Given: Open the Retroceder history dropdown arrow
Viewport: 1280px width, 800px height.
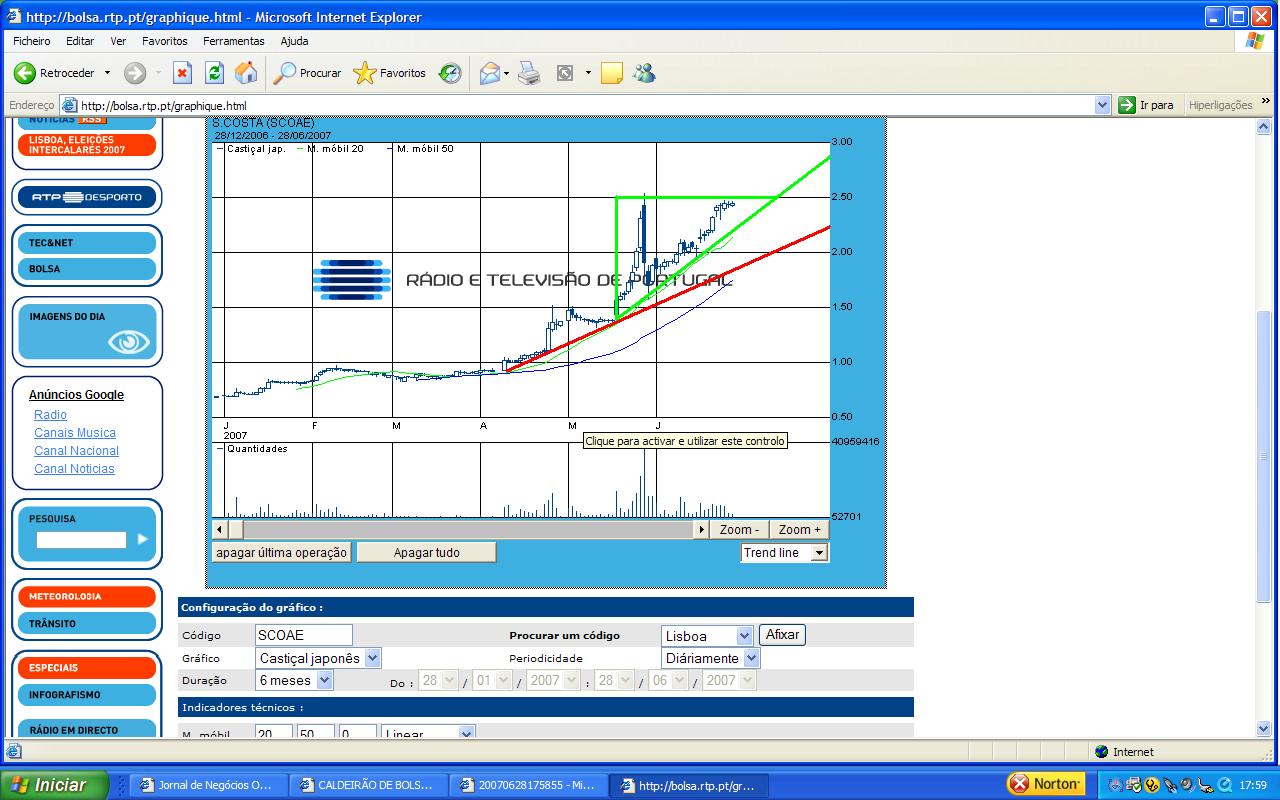Looking at the screenshot, I should [x=107, y=73].
